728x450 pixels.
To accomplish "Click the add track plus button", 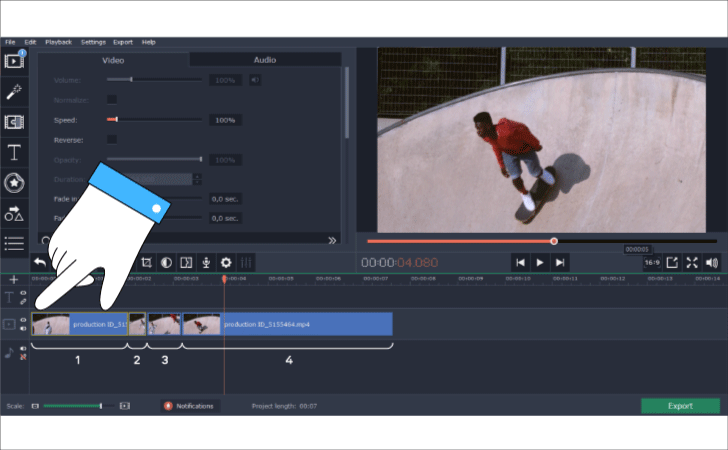I will 13,280.
